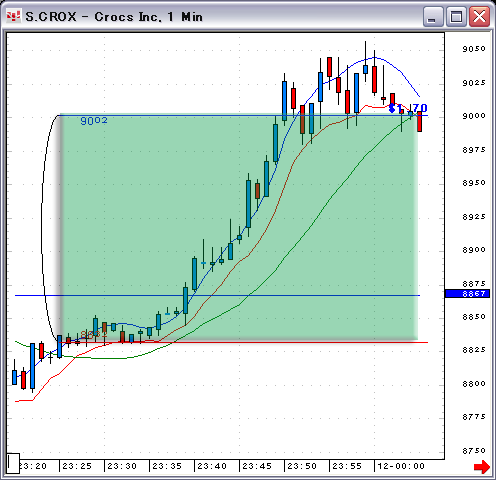Click the 23:55 time axis label

pyautogui.click(x=347, y=466)
